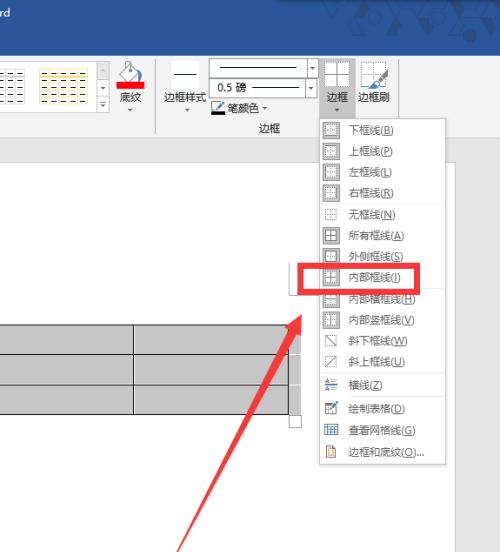Image resolution: width=500 pixels, height=552 pixels.
Task: Select the Bottom Border (下框线) option
Action: tap(382, 131)
